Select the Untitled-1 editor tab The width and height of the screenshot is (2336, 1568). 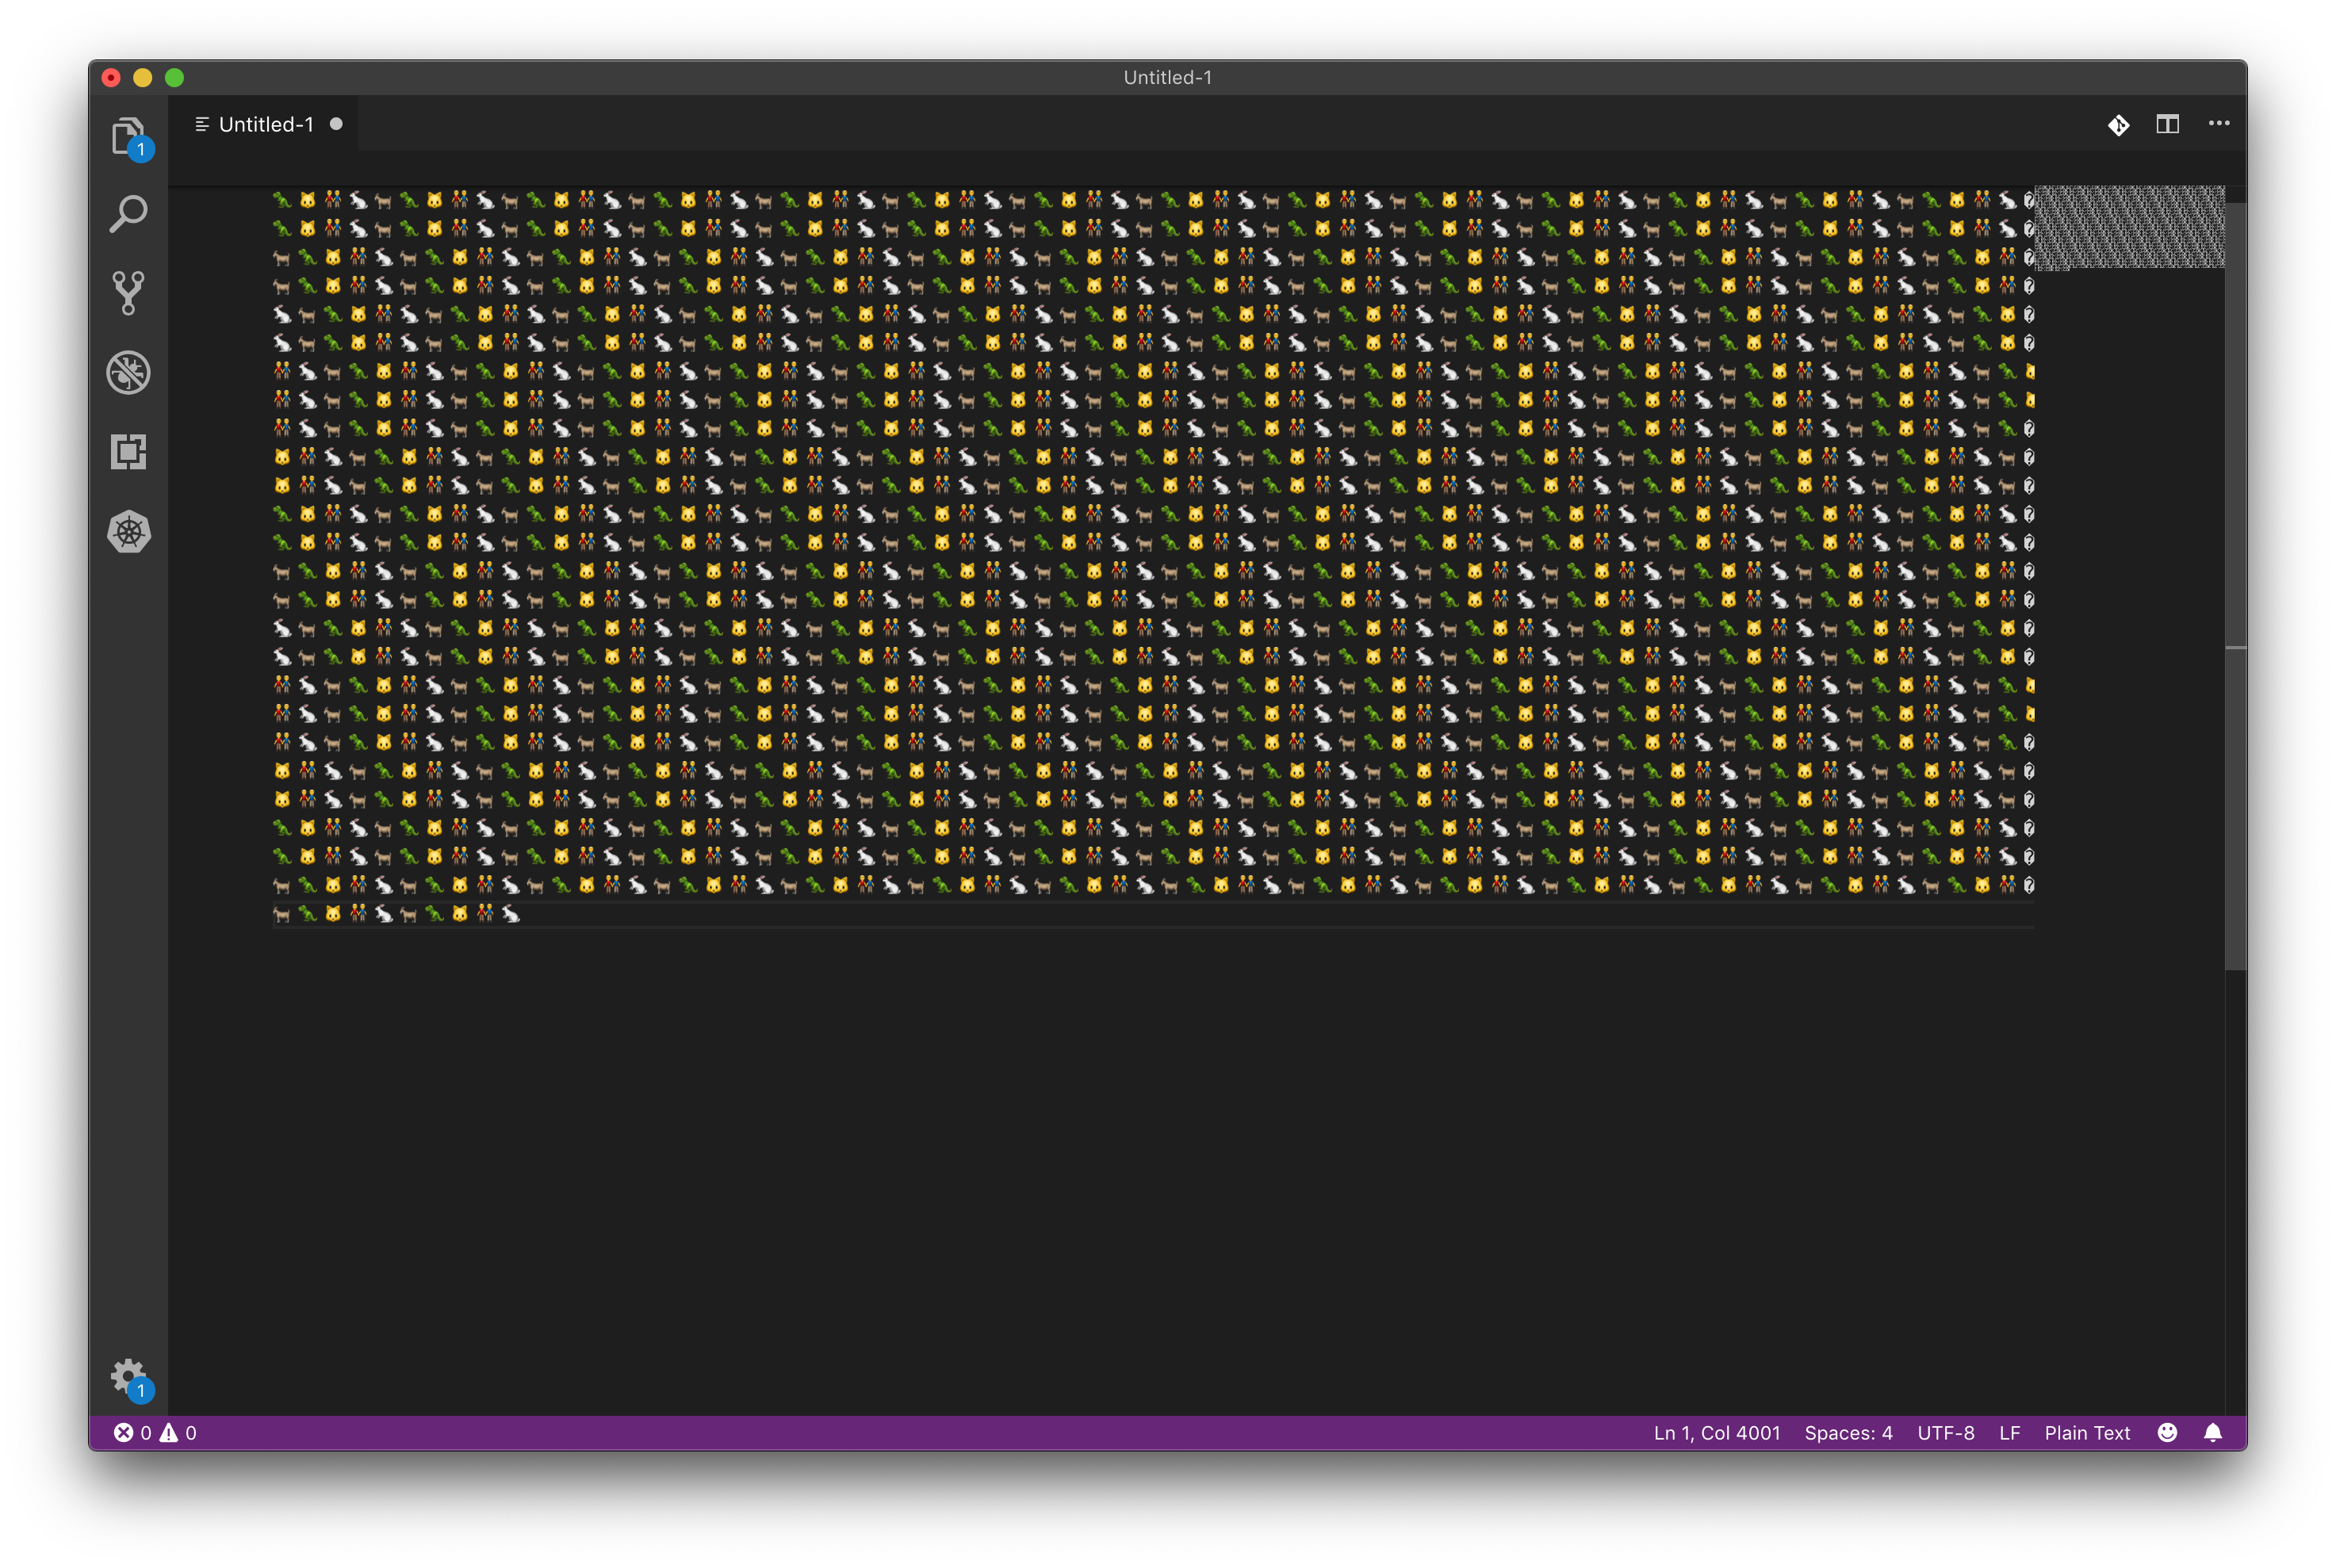265,125
